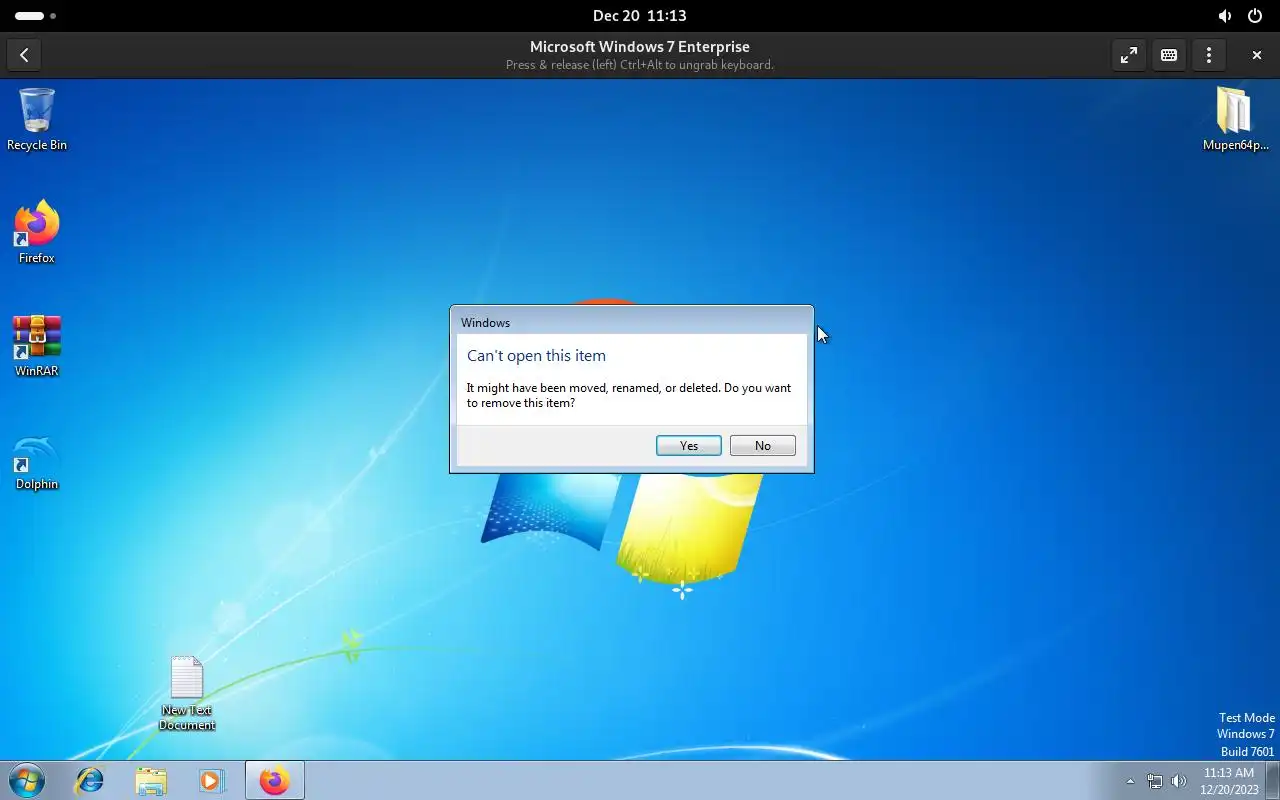Launch Internet Explorer from taskbar

(x=90, y=780)
